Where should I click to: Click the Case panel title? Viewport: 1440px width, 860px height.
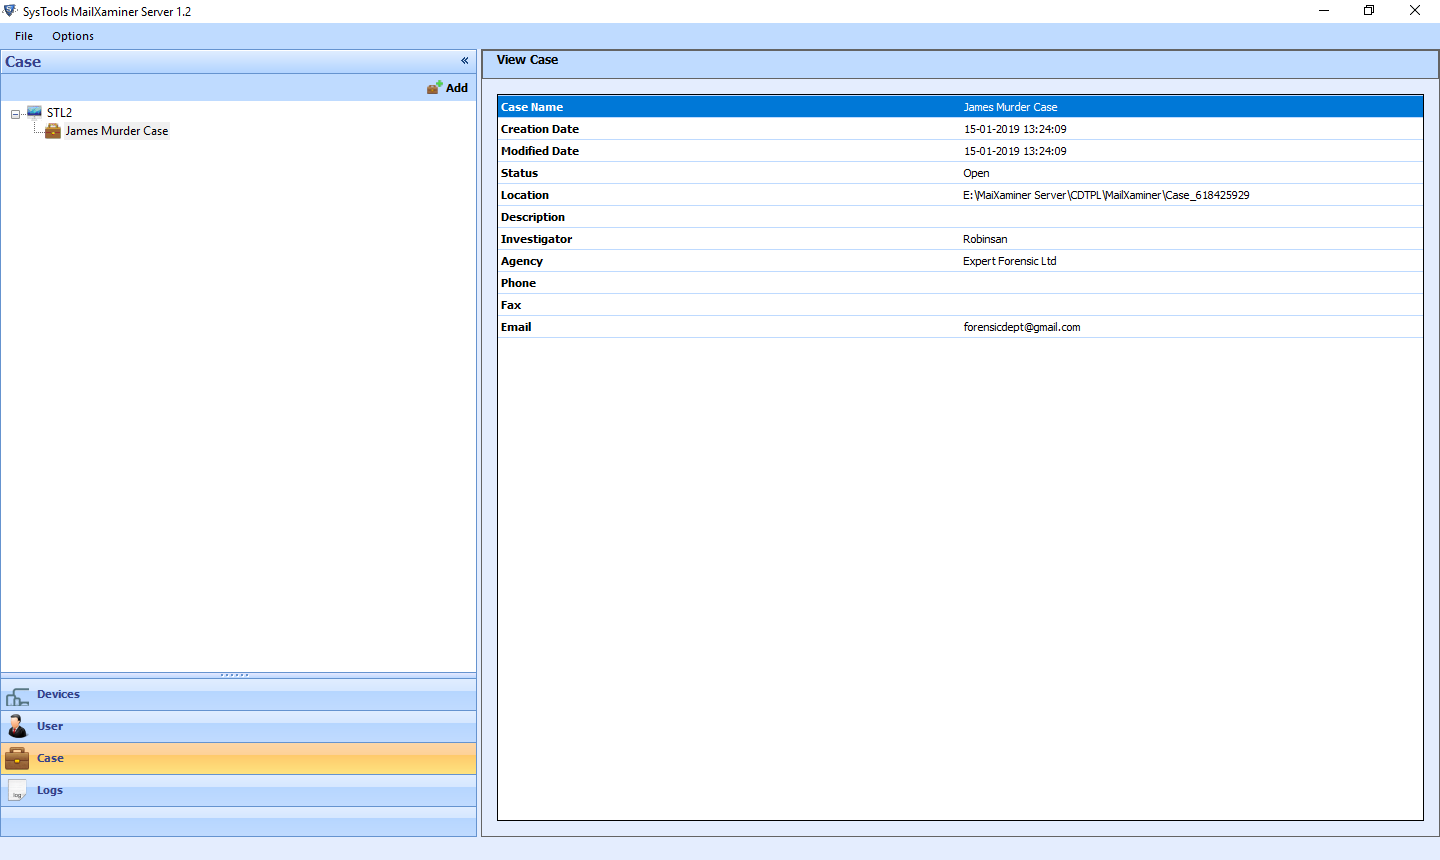tap(23, 62)
